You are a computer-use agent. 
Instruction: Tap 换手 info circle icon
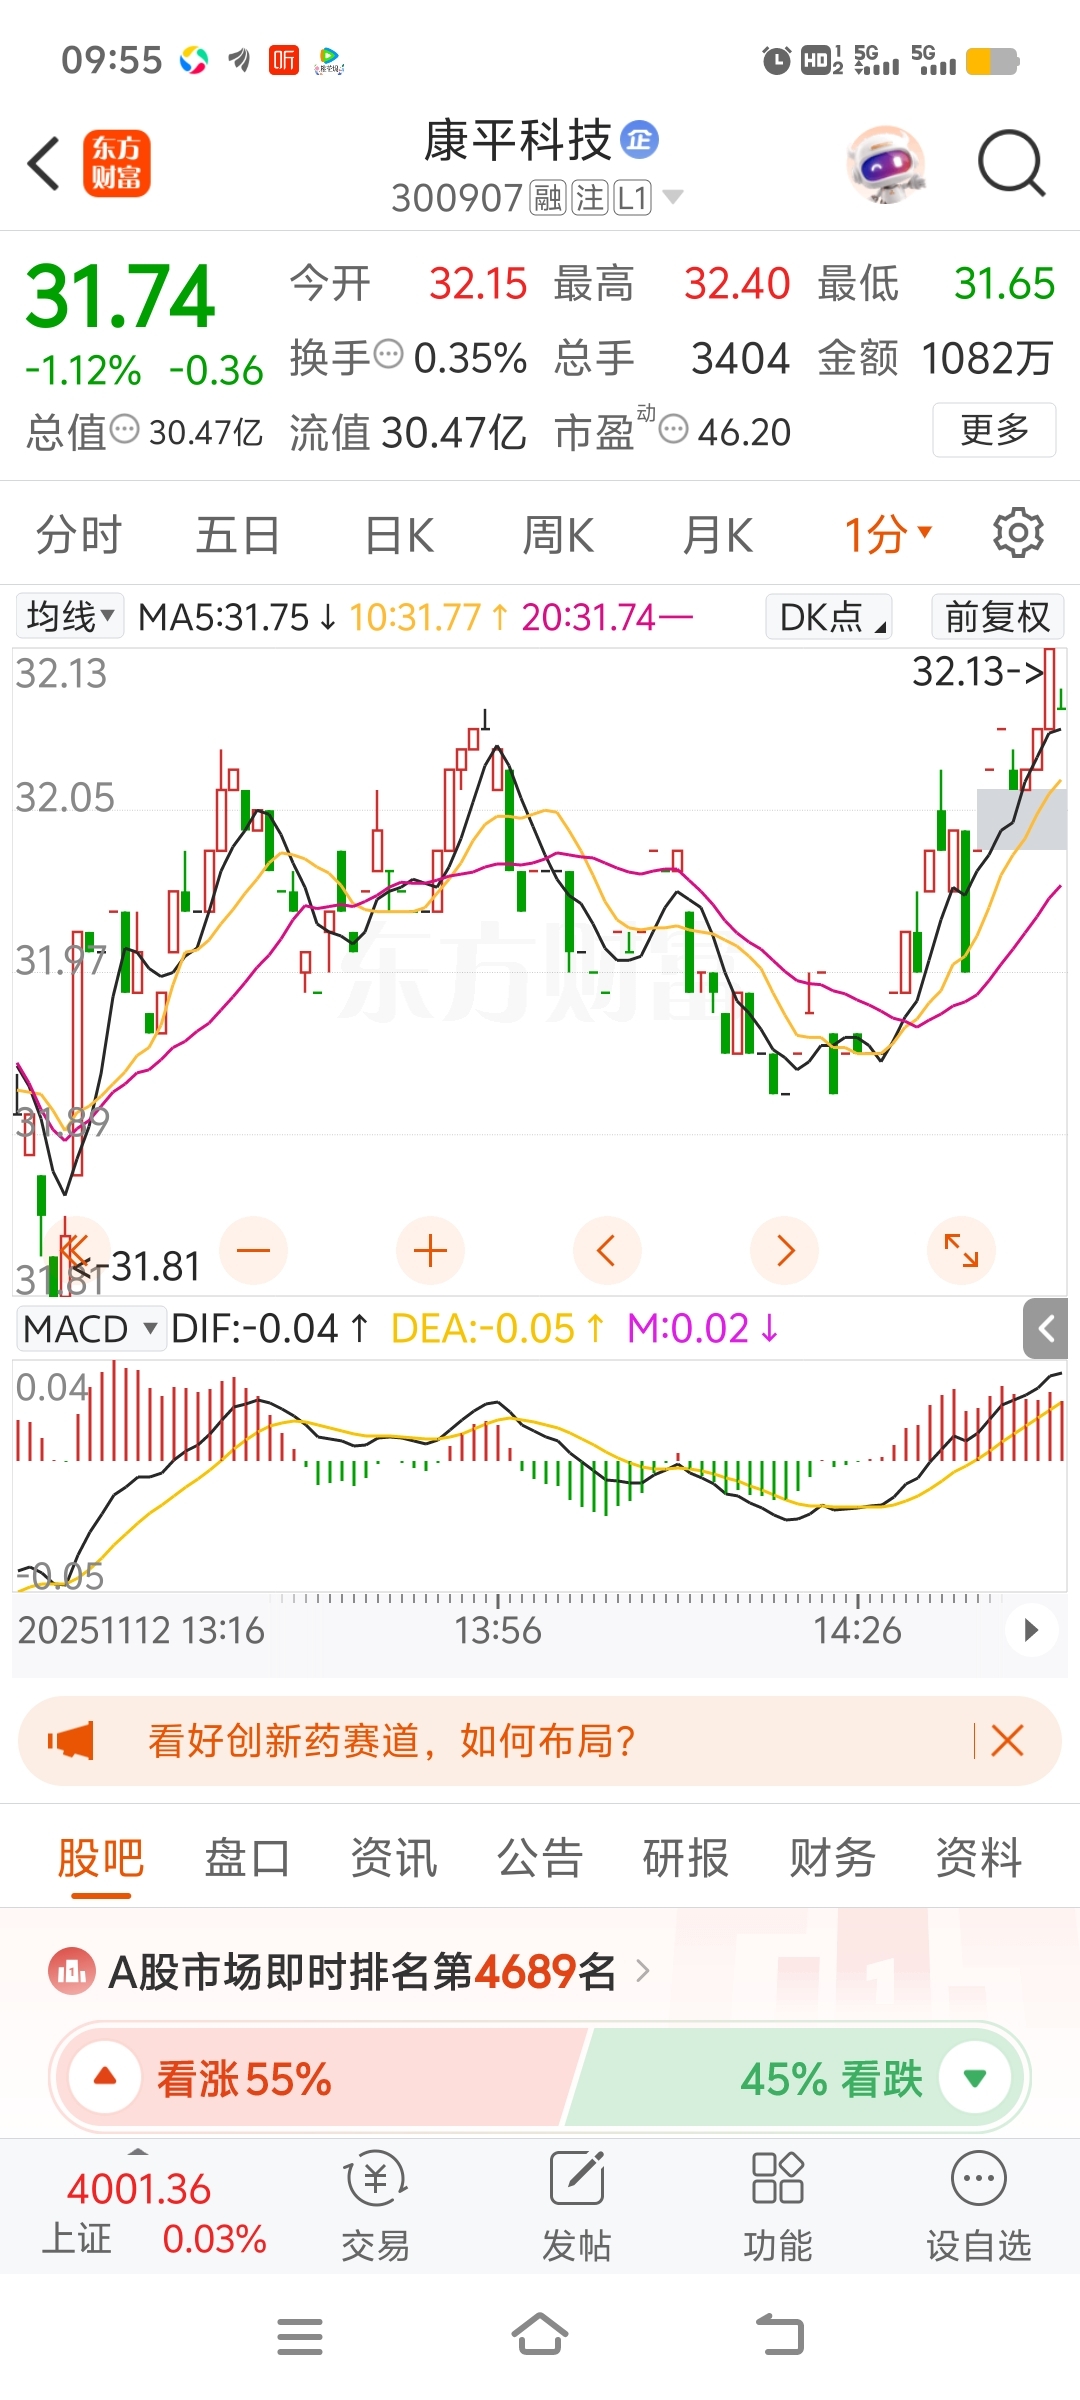point(388,353)
